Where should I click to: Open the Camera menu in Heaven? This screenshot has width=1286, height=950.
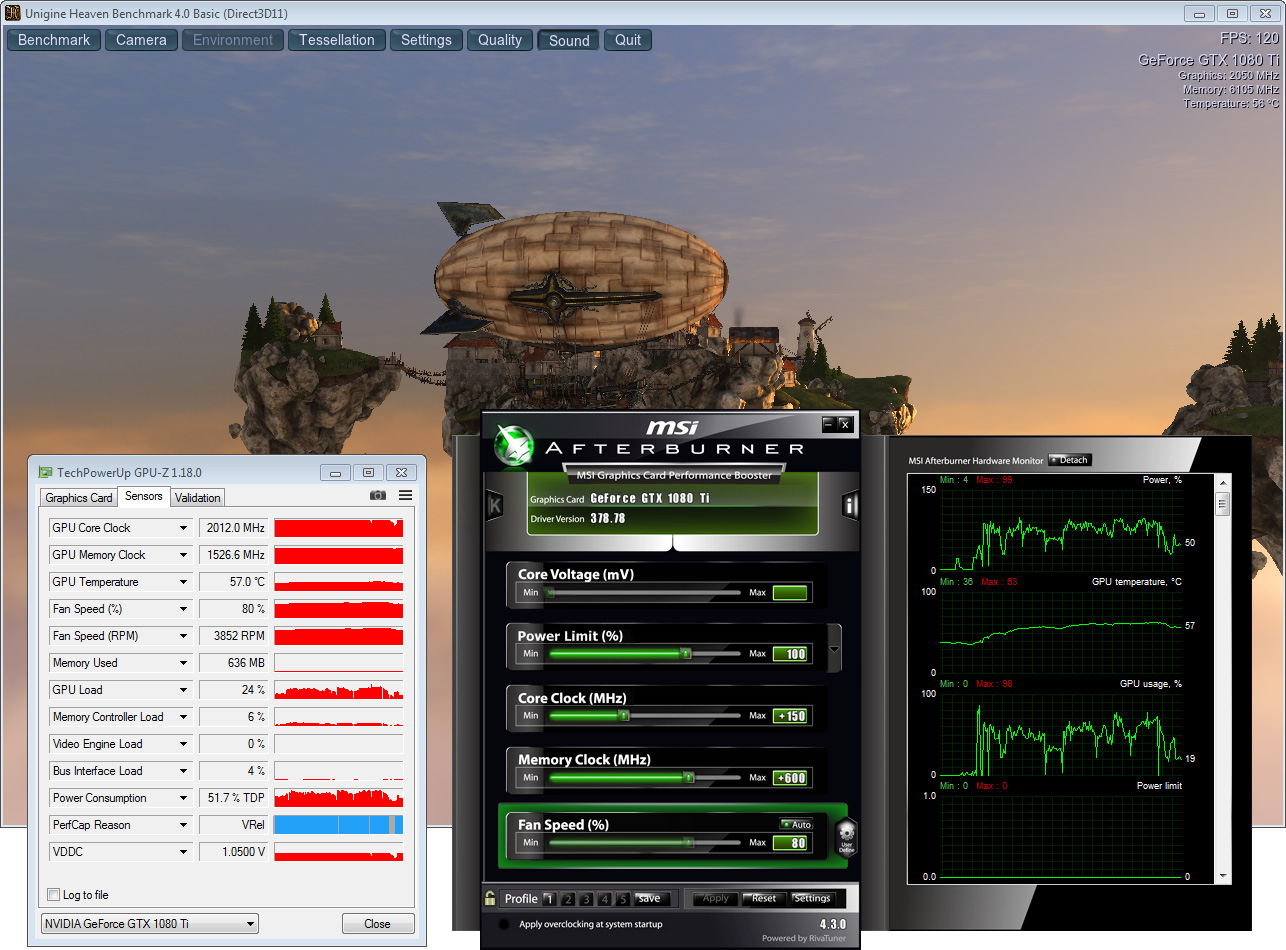click(x=142, y=40)
